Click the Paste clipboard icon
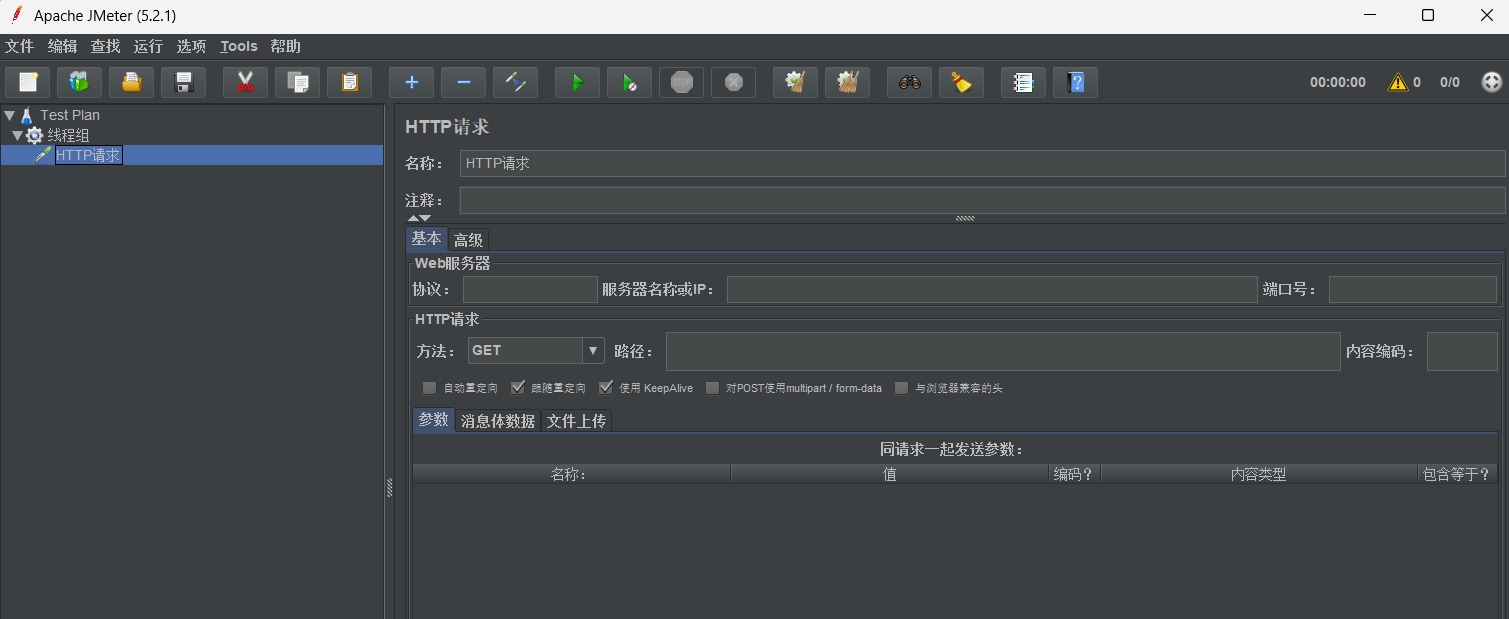 point(350,82)
